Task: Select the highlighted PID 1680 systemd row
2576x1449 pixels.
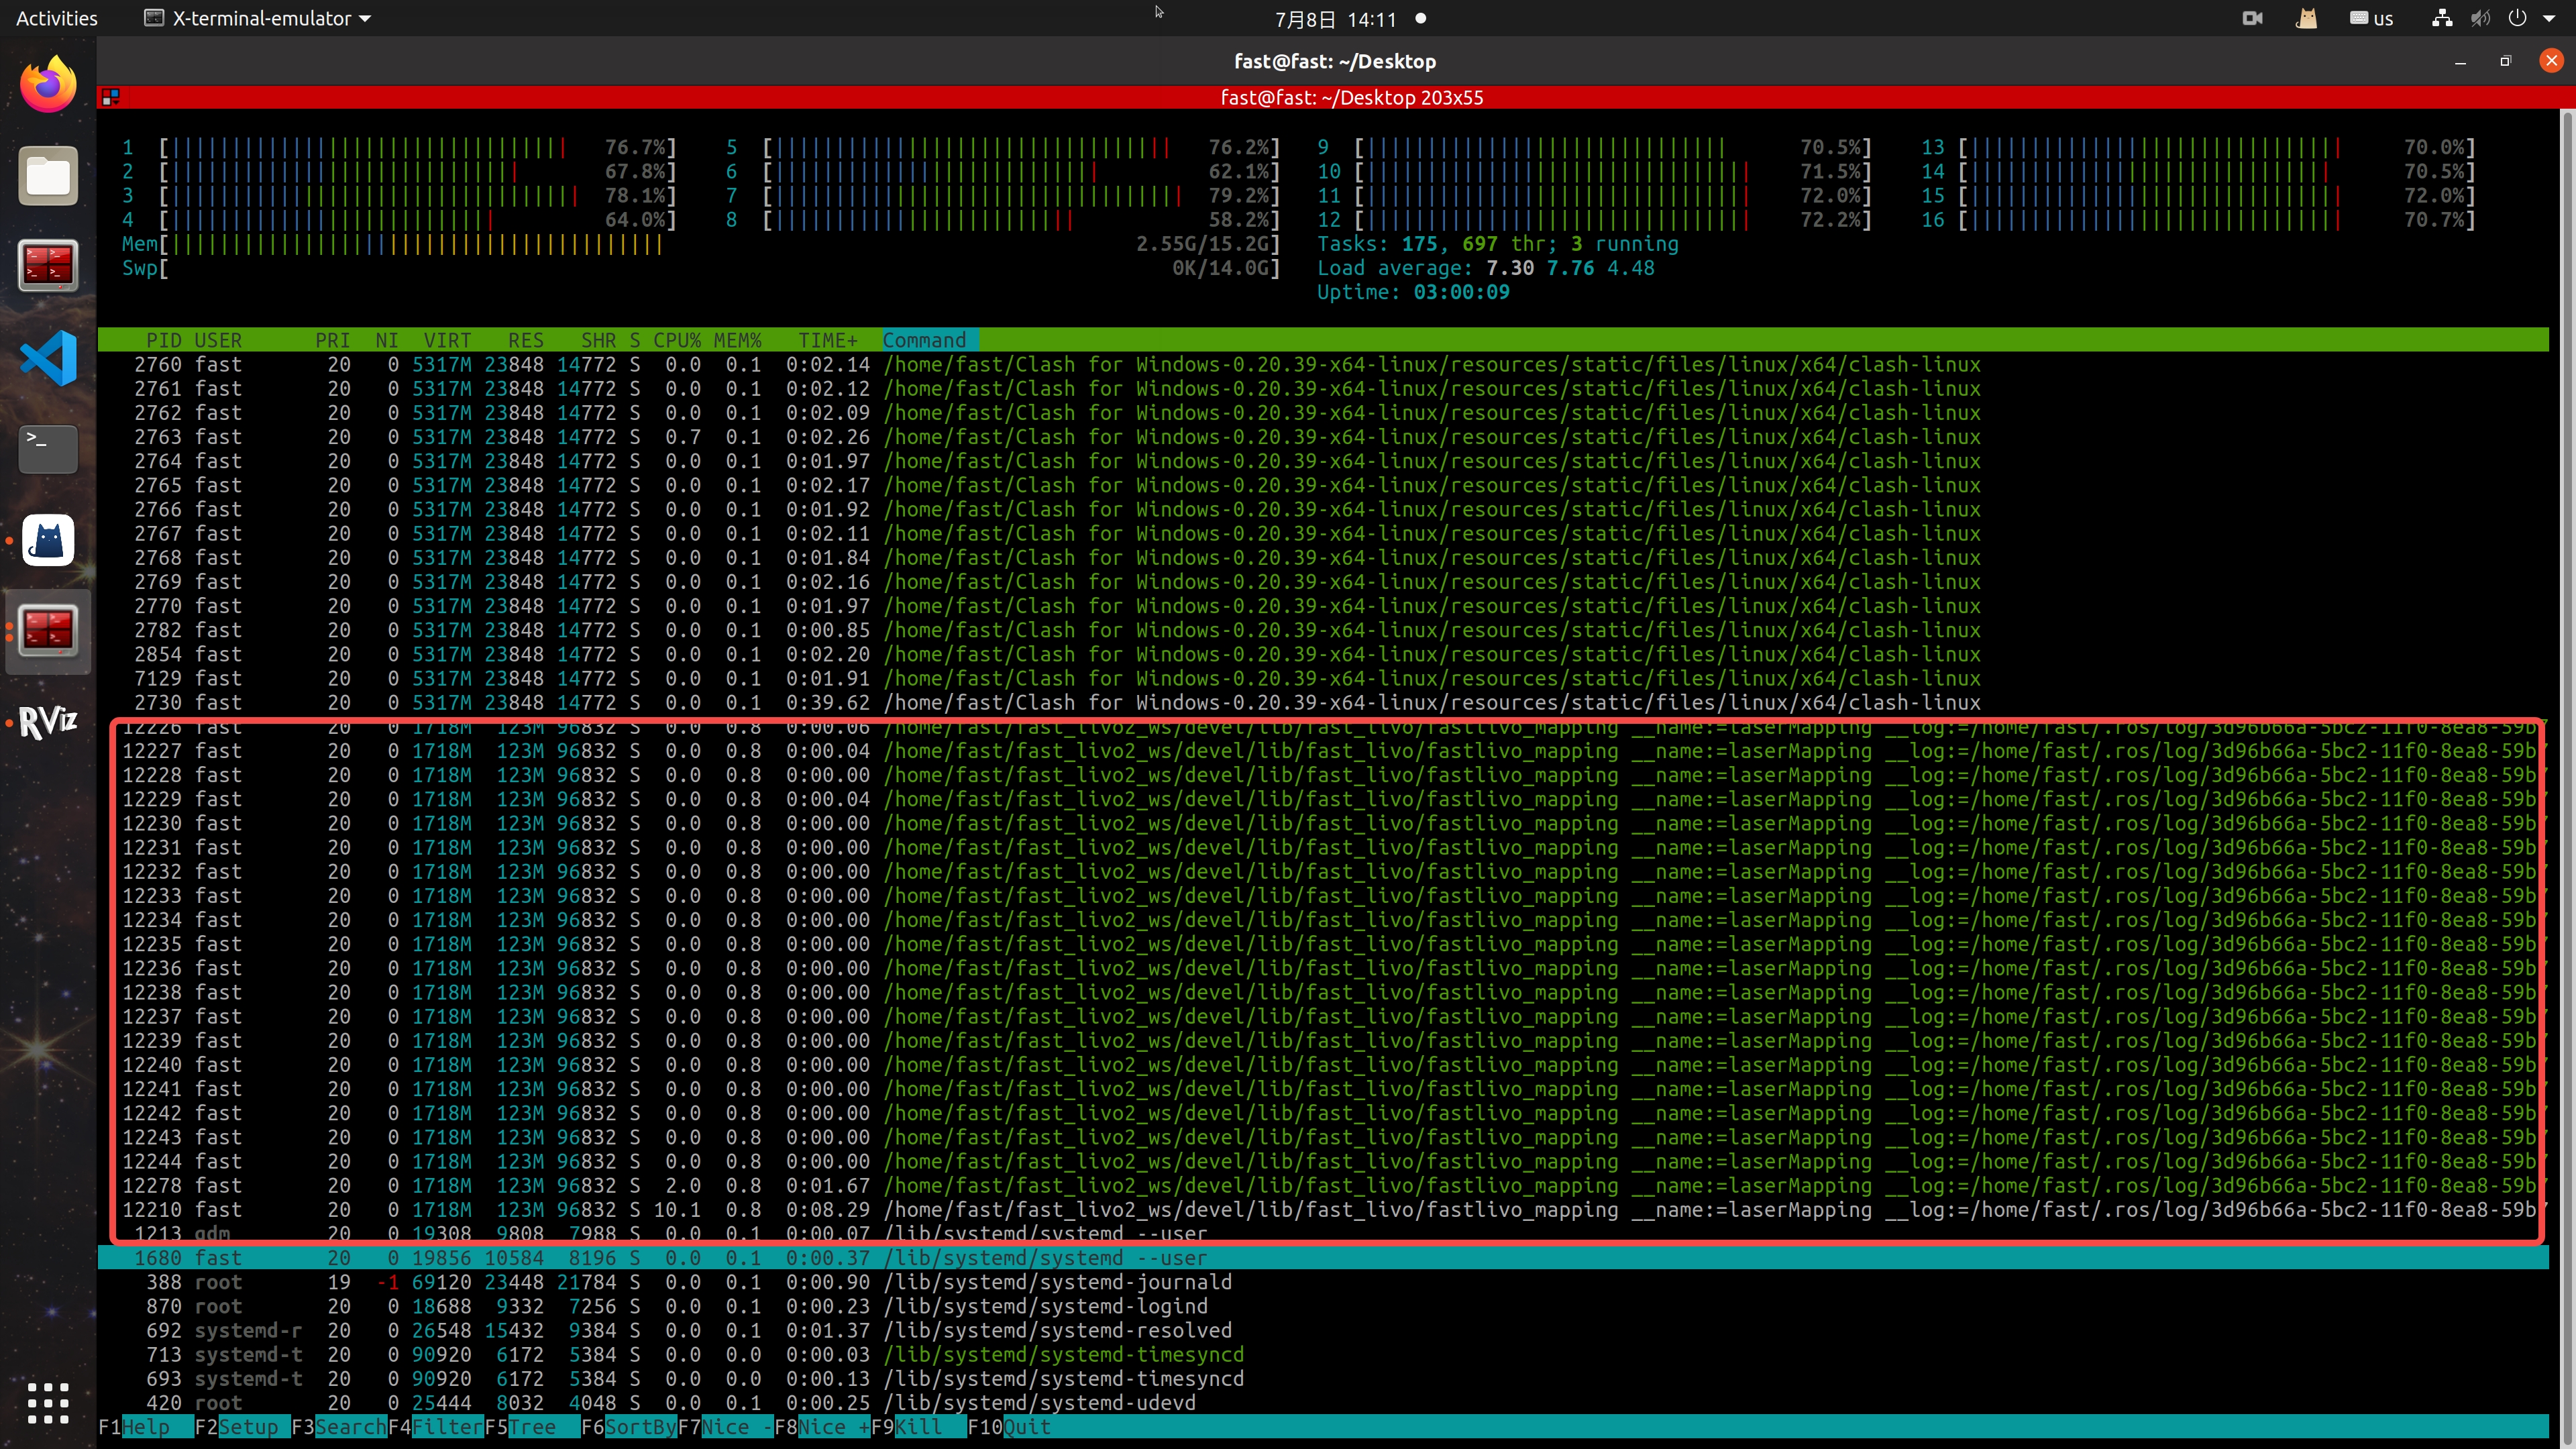Action: coord(1322,1258)
